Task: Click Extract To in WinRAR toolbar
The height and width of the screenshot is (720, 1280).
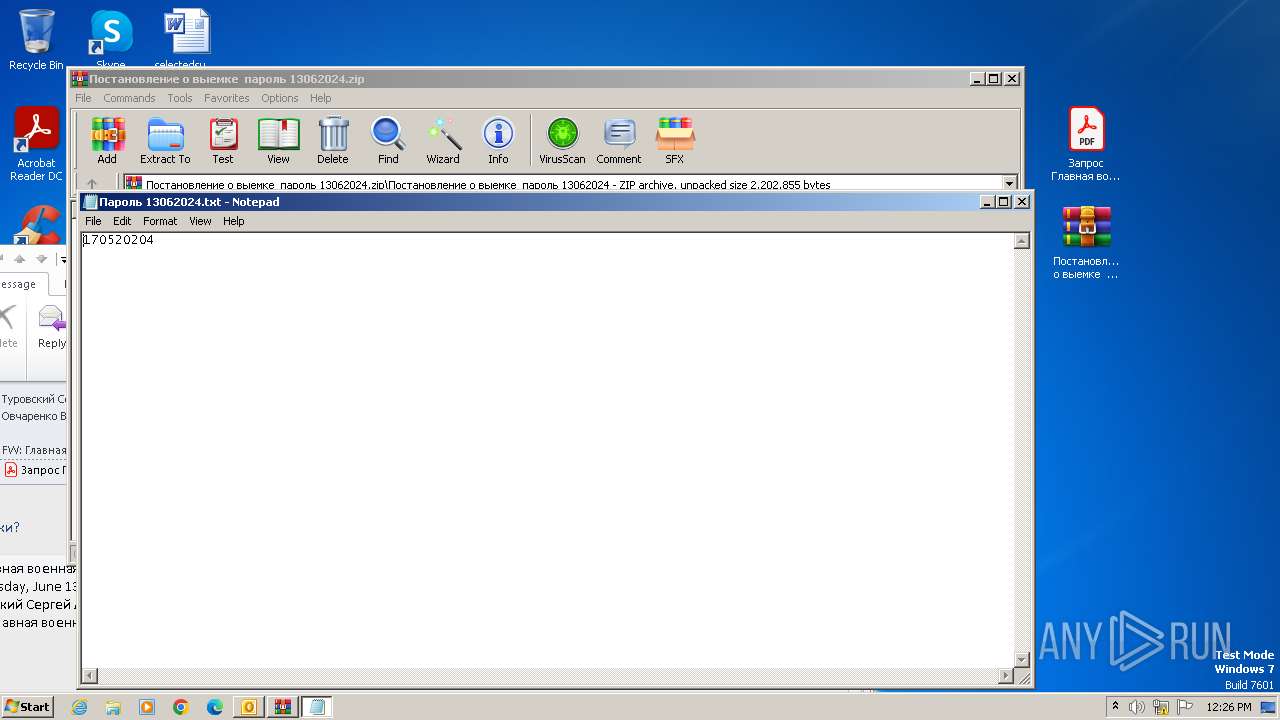Action: pos(165,141)
